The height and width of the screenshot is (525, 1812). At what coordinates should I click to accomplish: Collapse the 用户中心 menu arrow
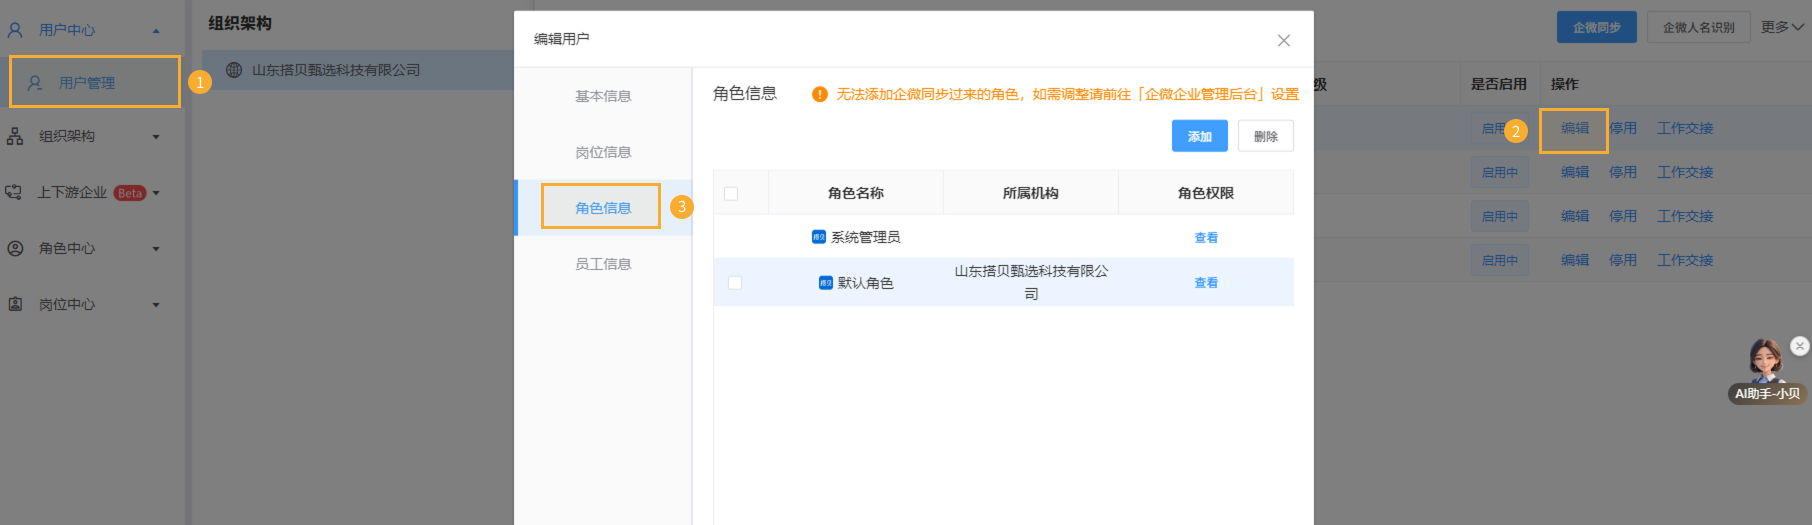(156, 31)
